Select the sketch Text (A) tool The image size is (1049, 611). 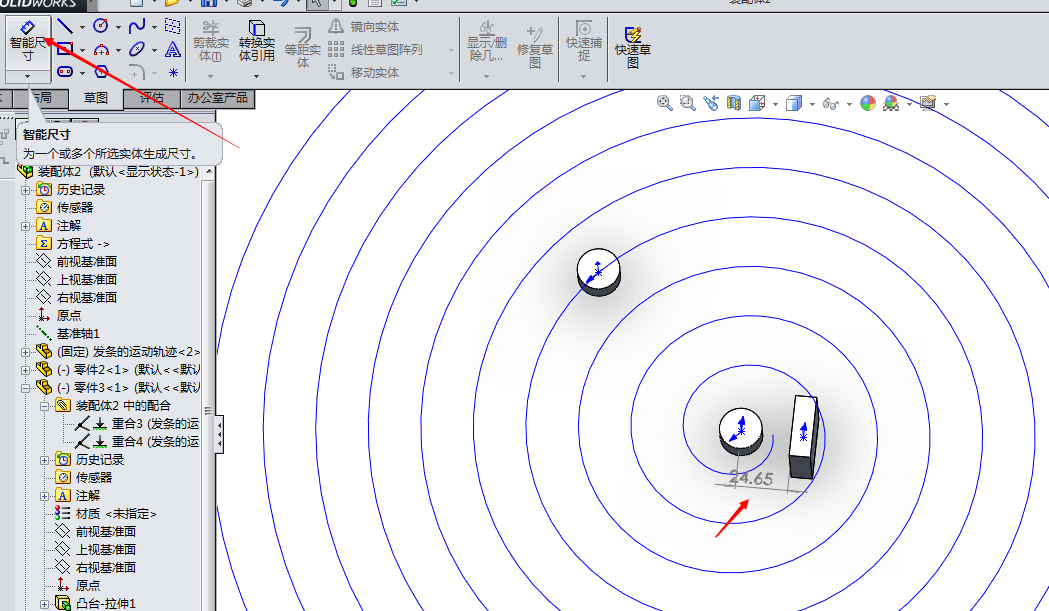coord(173,49)
